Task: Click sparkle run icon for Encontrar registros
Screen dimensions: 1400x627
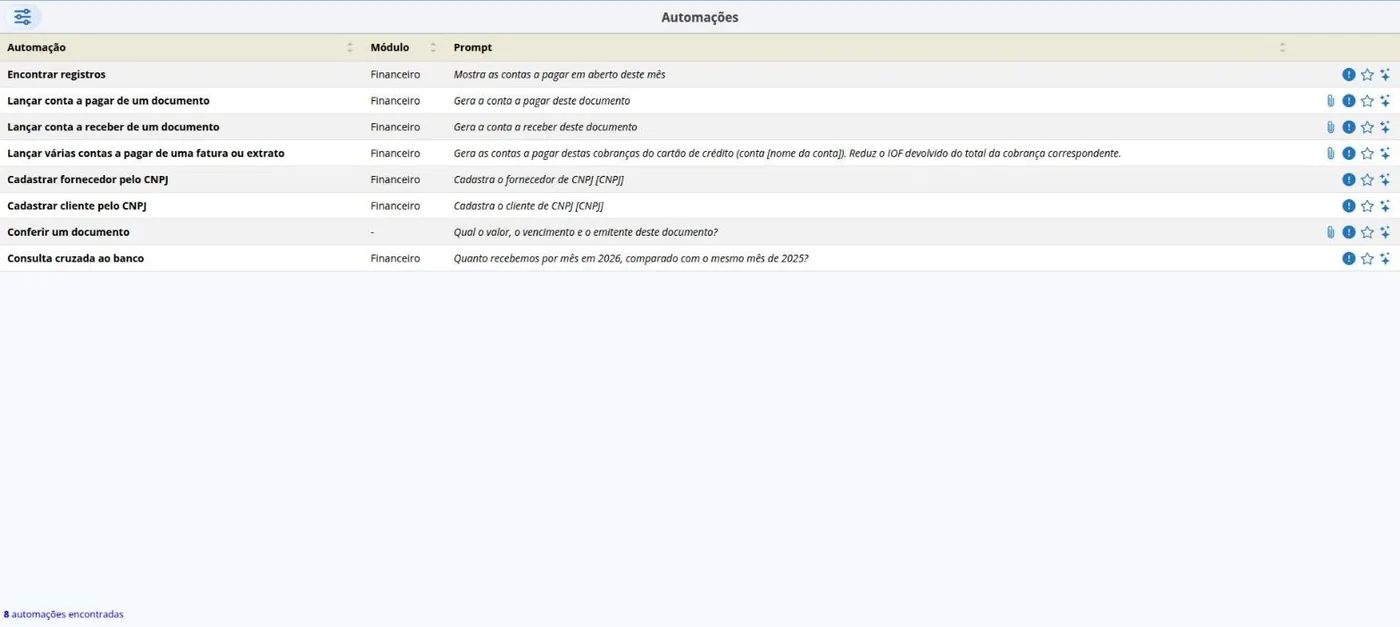Action: 1385,75
